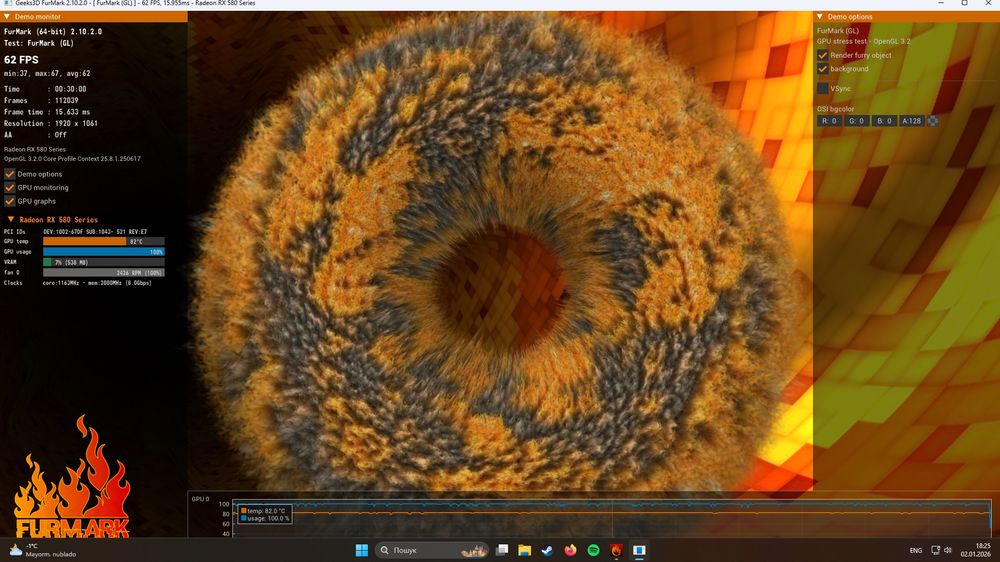Open the OSI bgcolor color swatch
Screen dimensions: 1000x562
coord(932,121)
